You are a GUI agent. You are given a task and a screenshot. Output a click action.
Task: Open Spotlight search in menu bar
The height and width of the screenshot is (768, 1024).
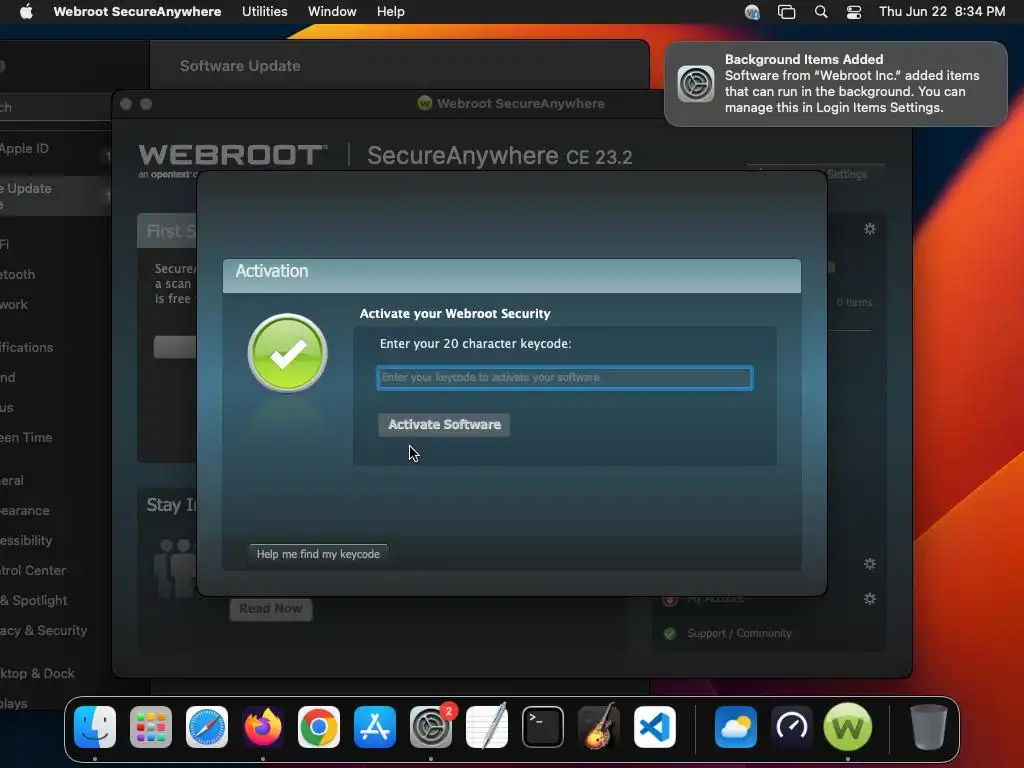point(821,12)
